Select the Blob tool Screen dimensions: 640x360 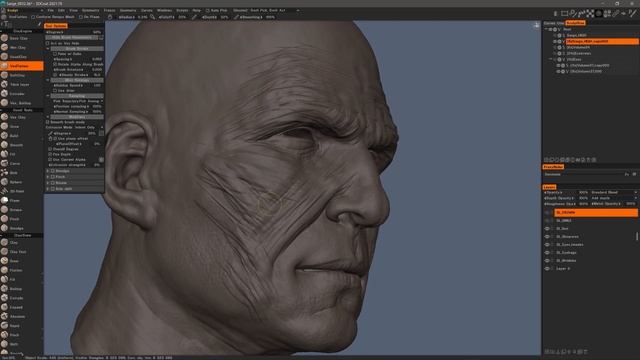click(14, 173)
